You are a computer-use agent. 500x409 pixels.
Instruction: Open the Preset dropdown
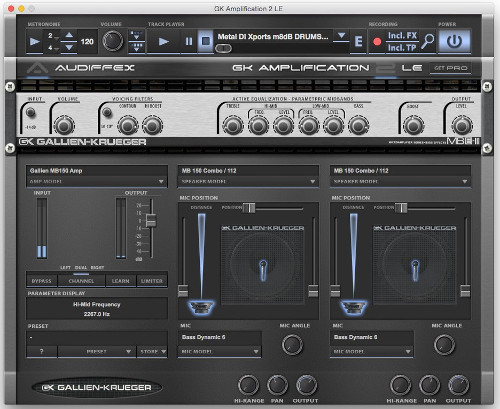click(97, 352)
